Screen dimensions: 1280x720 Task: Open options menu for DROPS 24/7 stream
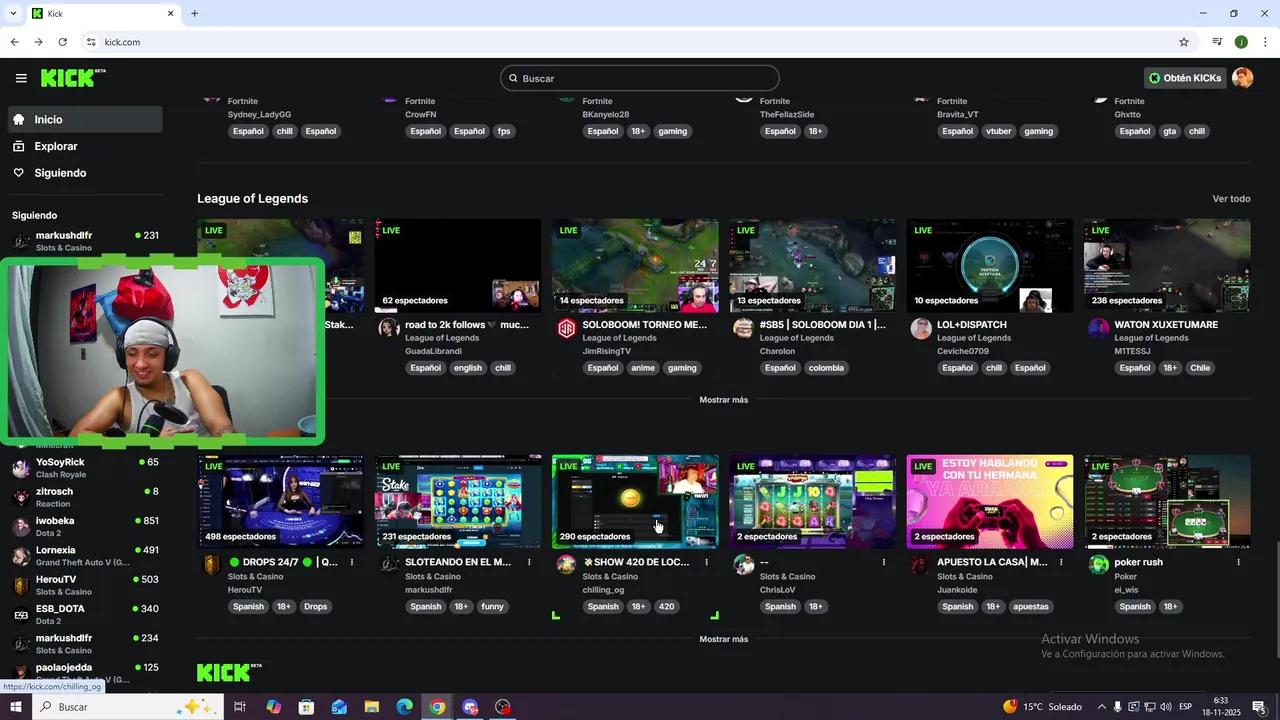[x=351, y=562]
